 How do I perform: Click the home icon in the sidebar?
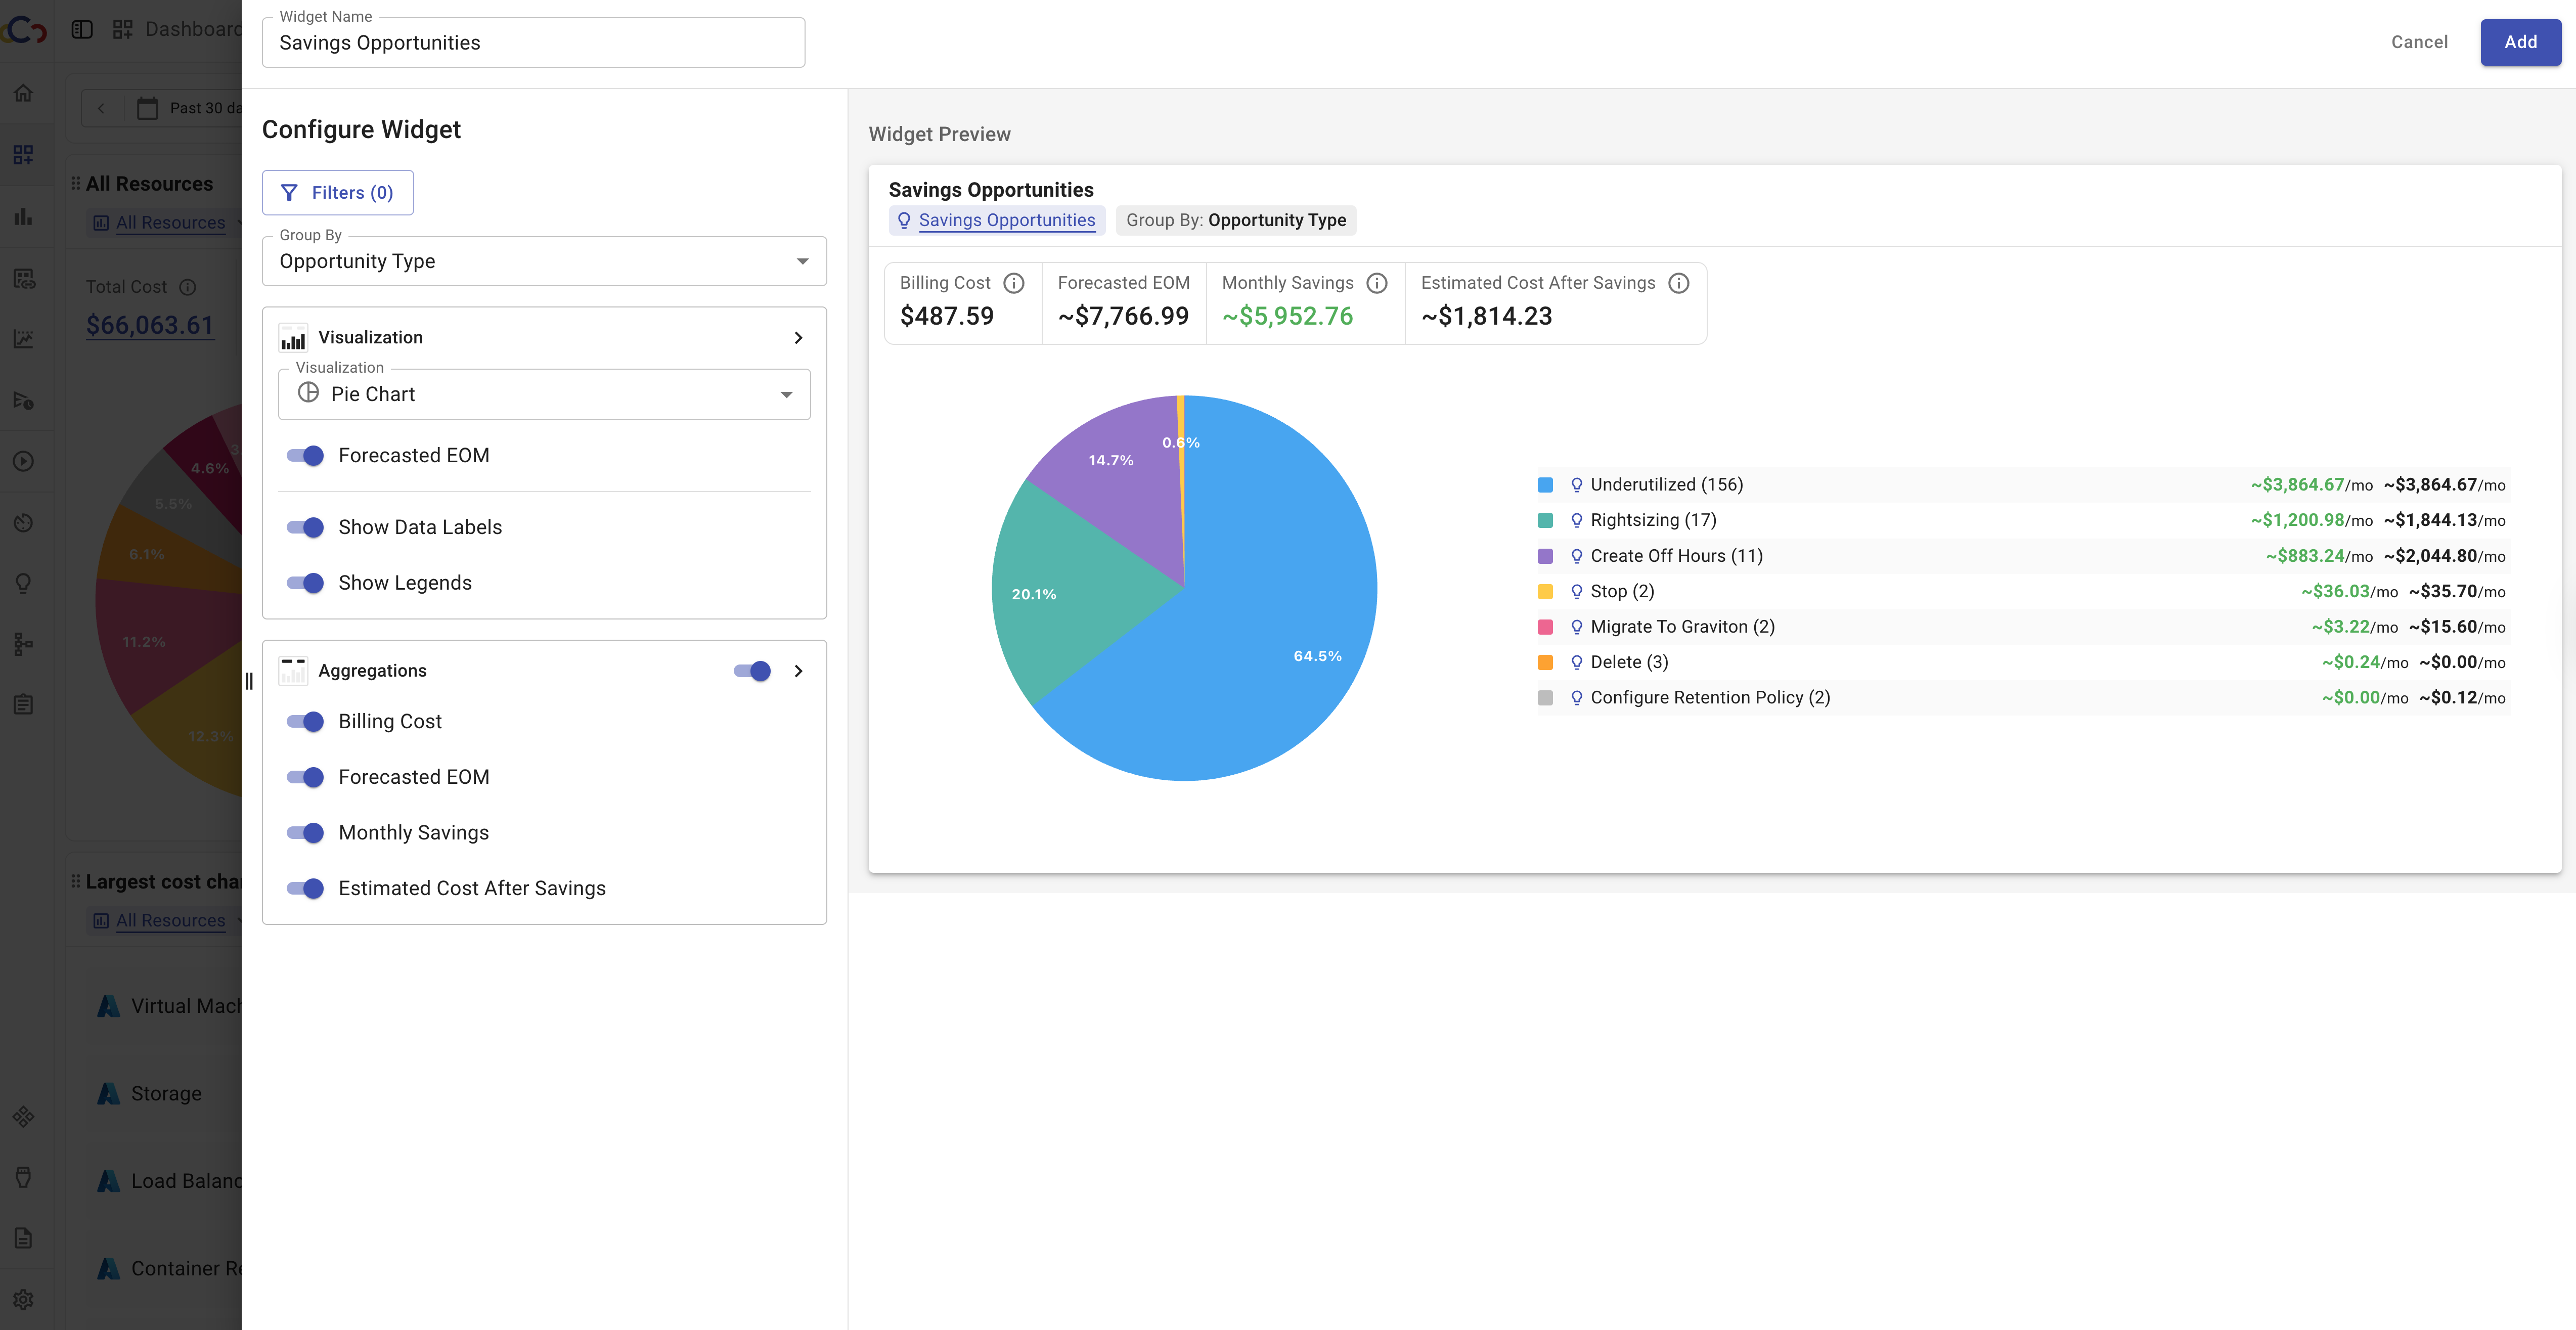click(x=24, y=93)
